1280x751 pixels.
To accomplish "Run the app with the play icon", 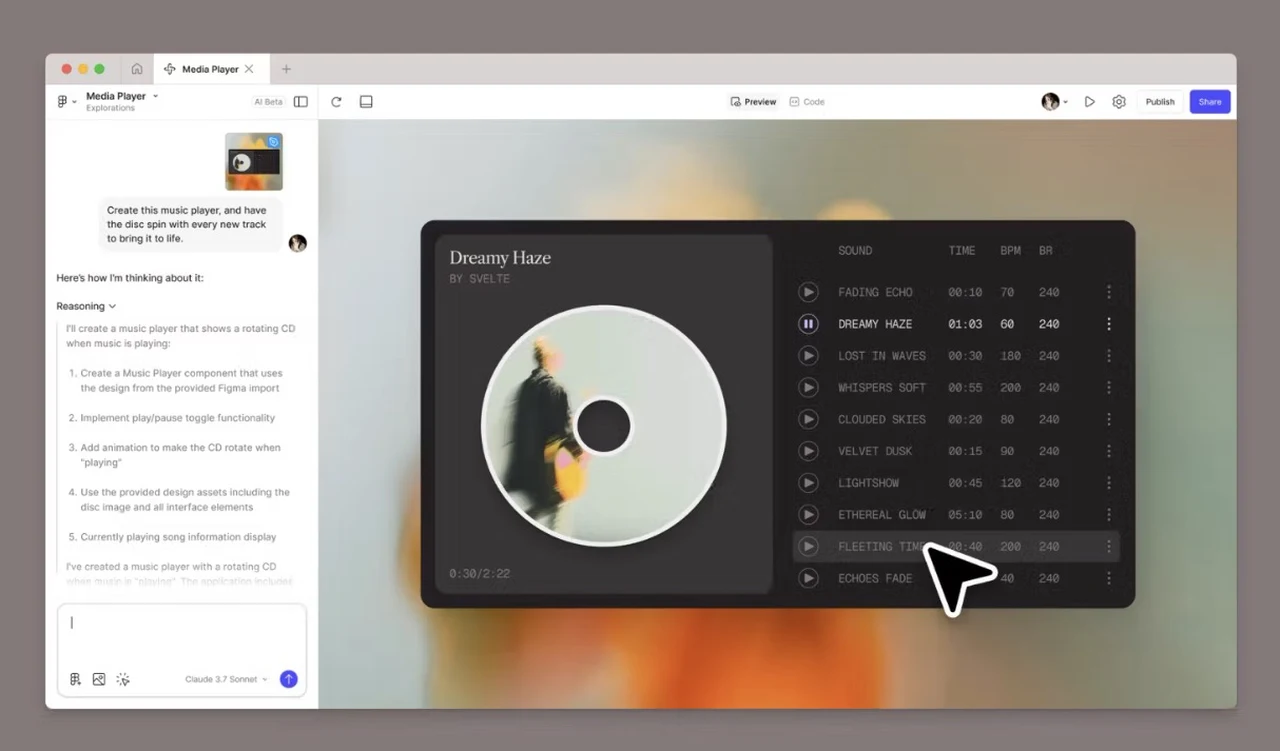I will pos(1089,101).
